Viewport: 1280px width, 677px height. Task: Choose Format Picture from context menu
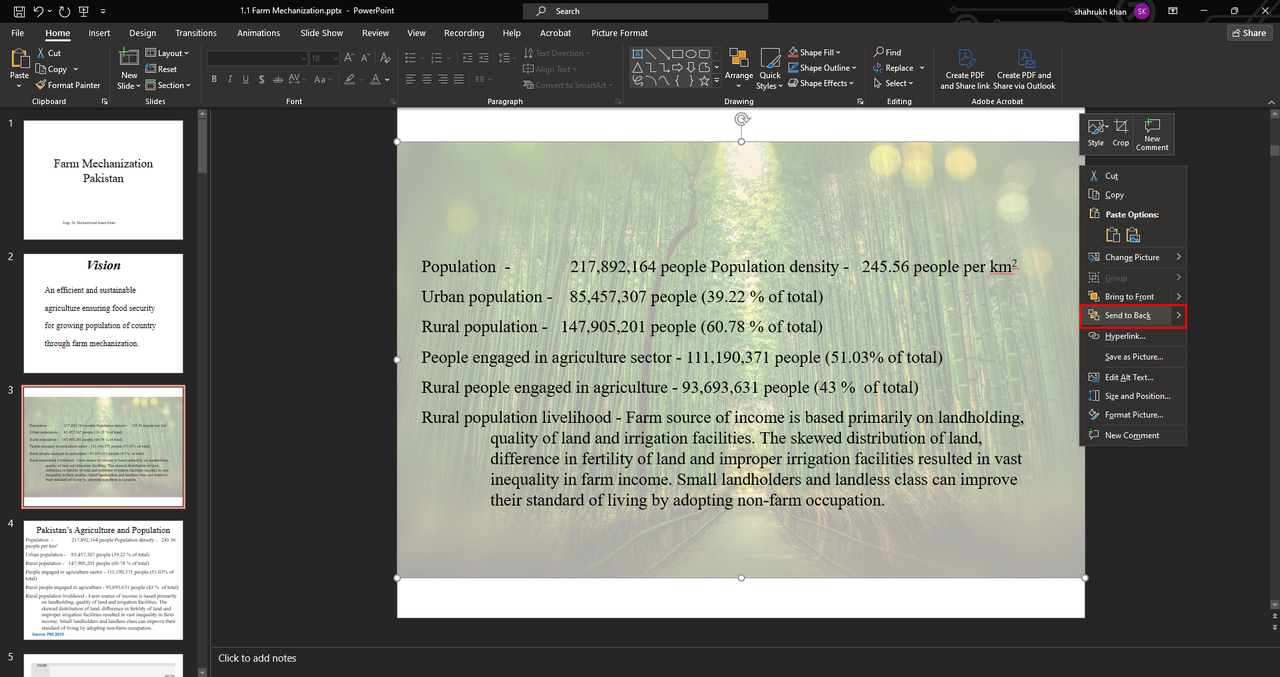tap(1133, 415)
